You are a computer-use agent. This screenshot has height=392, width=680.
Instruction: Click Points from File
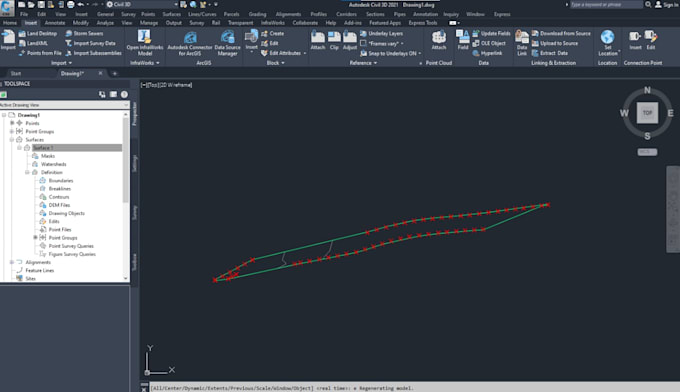pyautogui.click(x=40, y=53)
